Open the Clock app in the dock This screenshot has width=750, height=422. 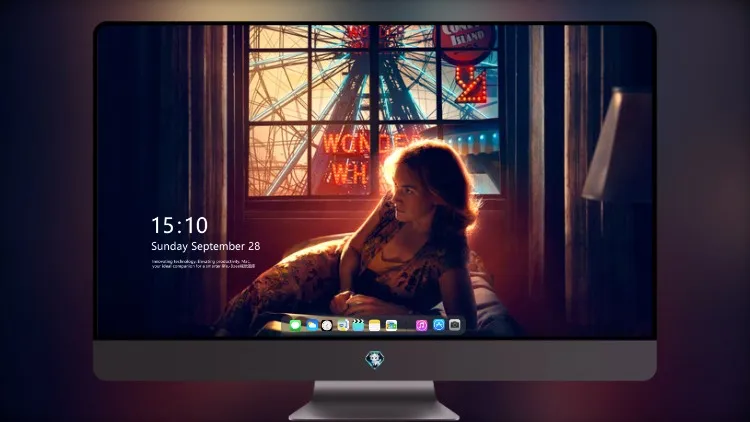coord(327,325)
